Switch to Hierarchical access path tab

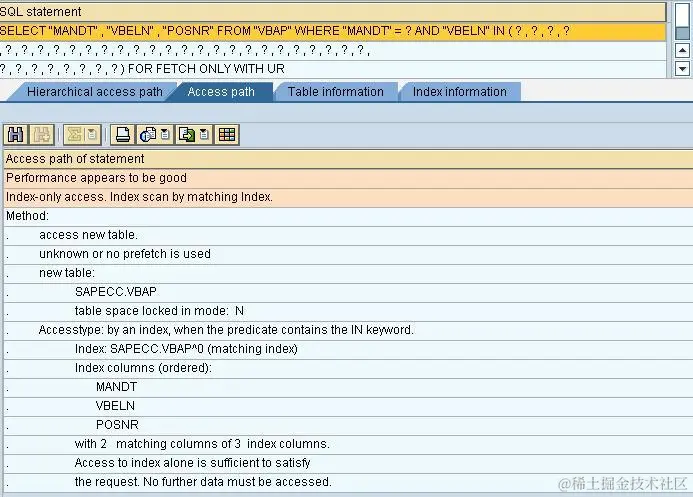click(94, 92)
